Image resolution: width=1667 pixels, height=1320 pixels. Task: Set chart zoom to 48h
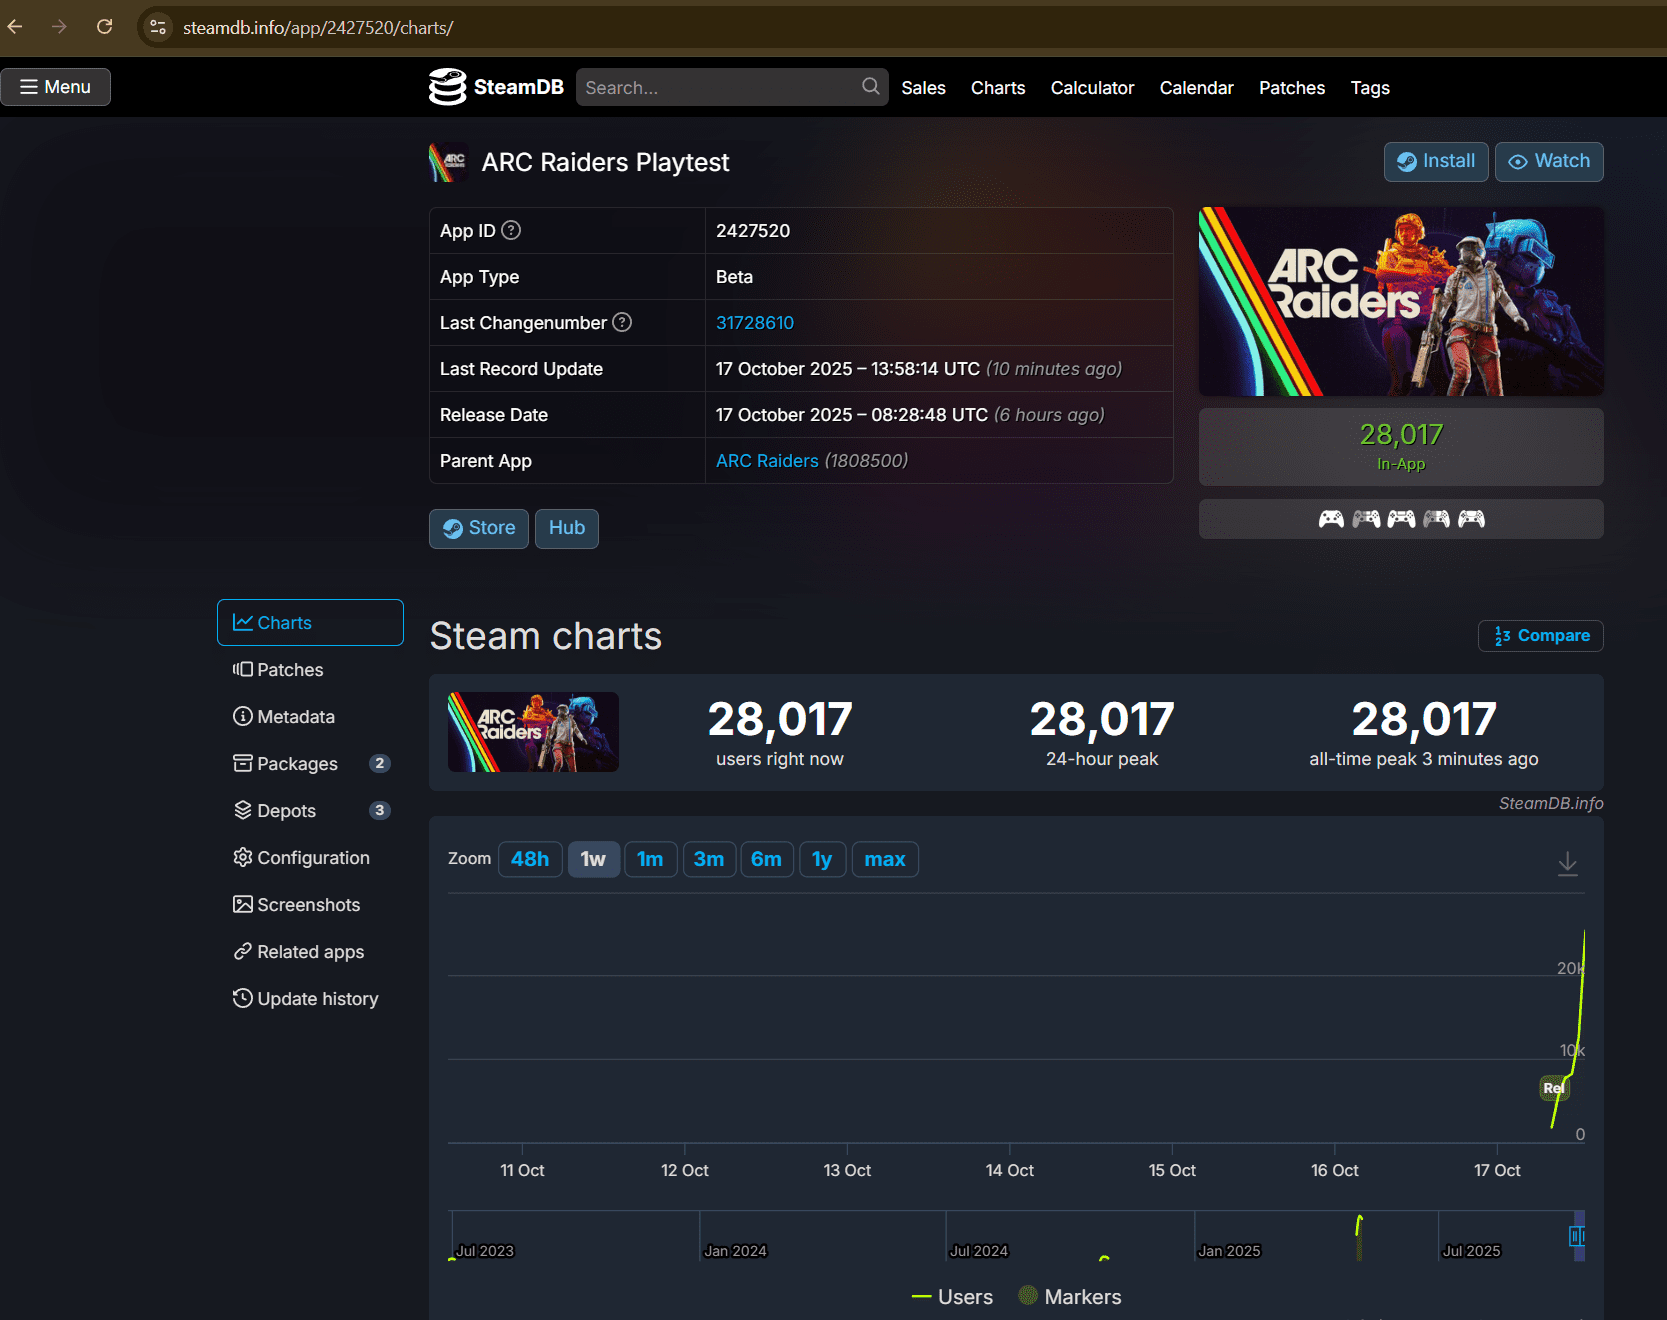pyautogui.click(x=530, y=859)
